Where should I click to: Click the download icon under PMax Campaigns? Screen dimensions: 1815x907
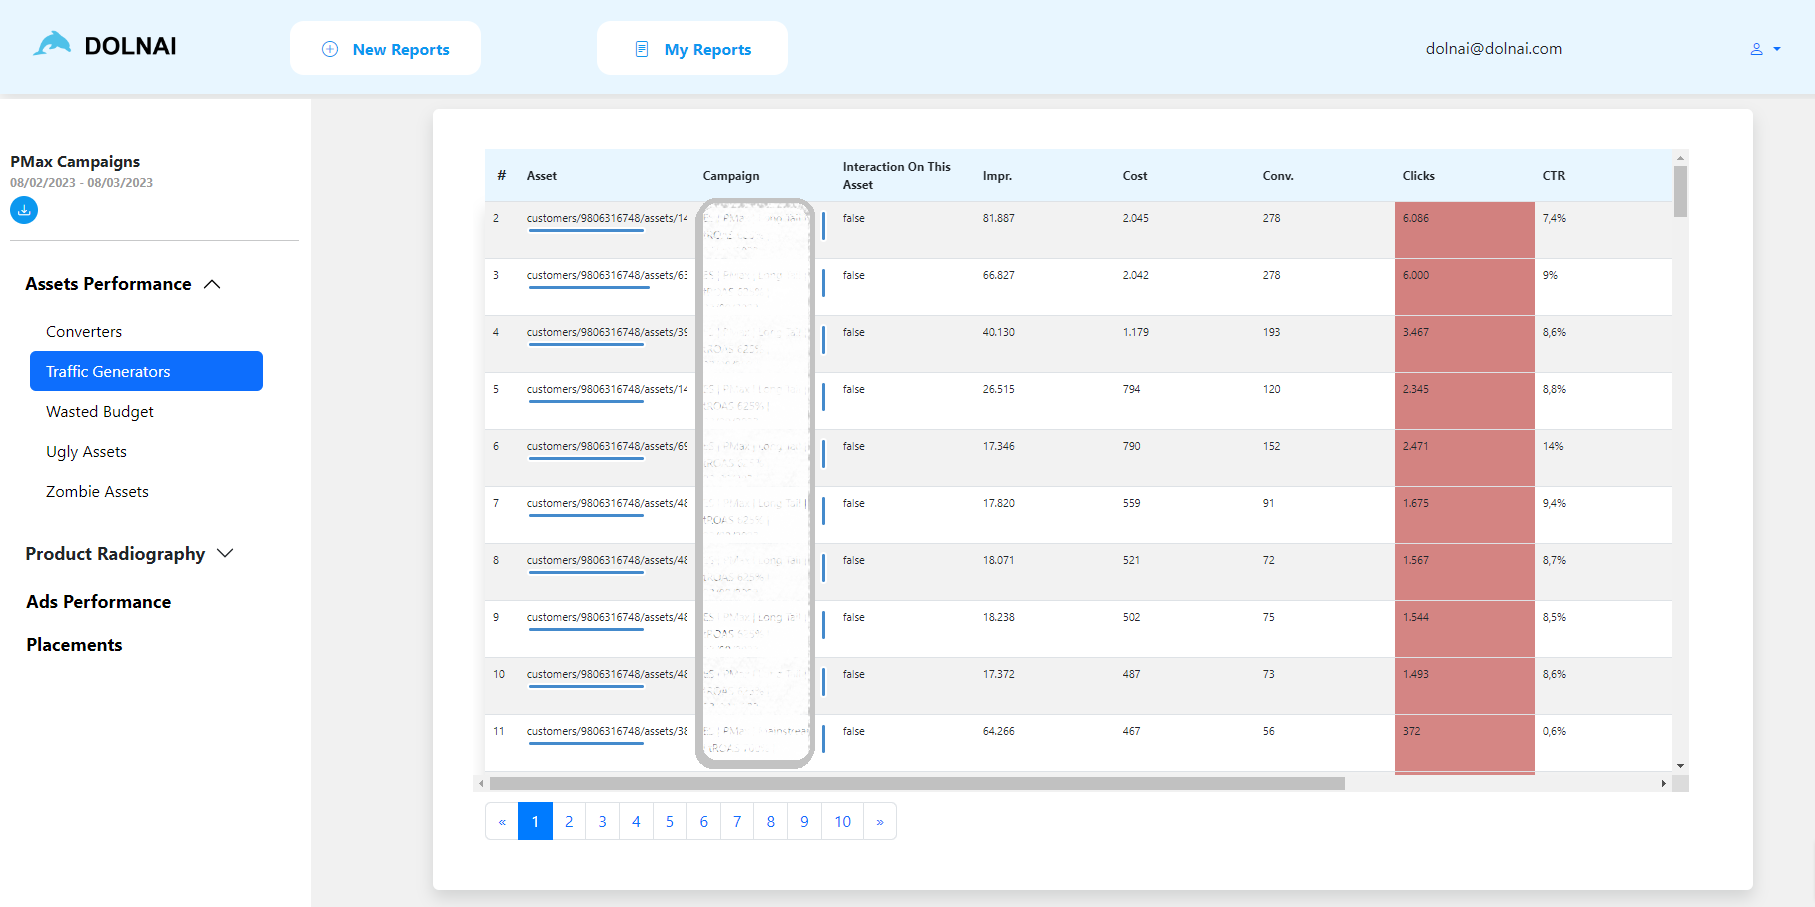tap(23, 210)
